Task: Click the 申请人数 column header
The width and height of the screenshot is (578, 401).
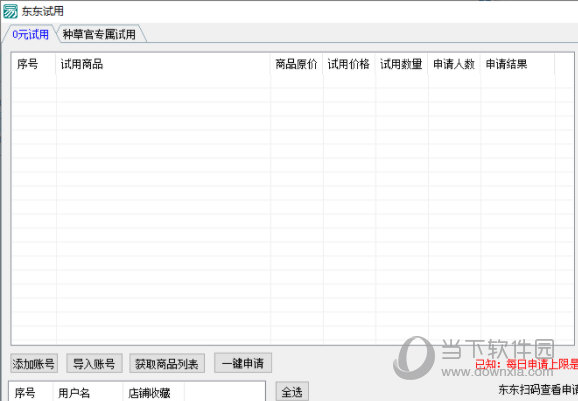Action: (x=455, y=64)
